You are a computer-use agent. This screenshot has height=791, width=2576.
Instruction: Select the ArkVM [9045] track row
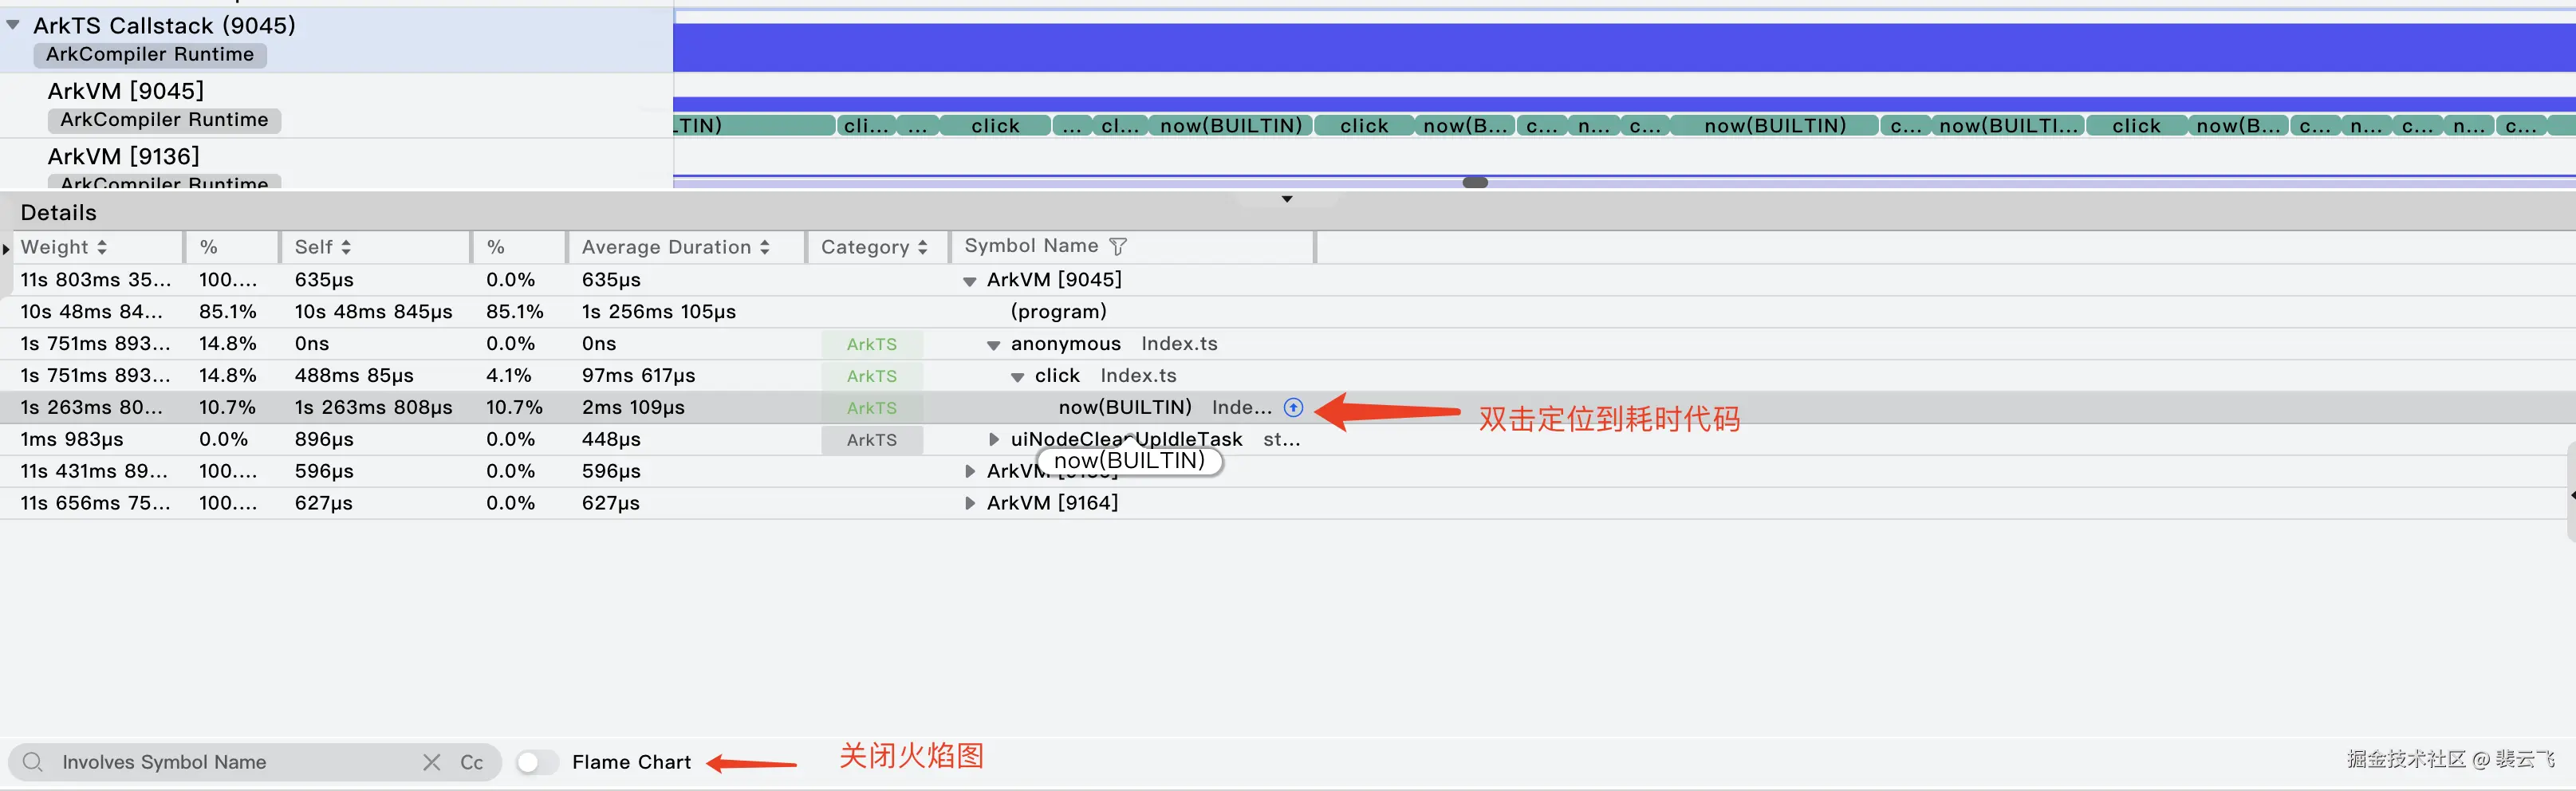click(336, 105)
